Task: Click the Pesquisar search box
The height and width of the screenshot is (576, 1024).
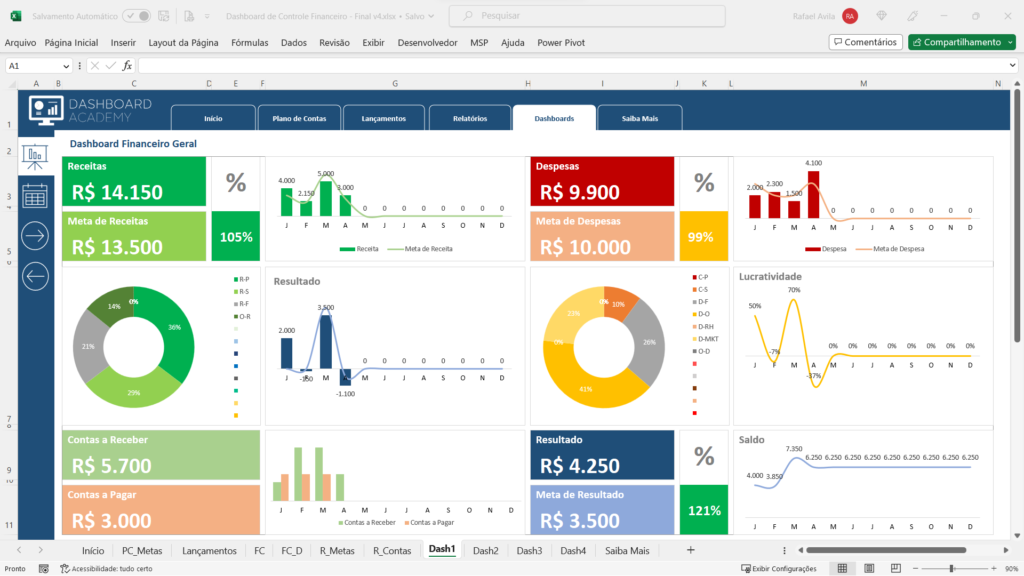Action: pyautogui.click(x=587, y=16)
